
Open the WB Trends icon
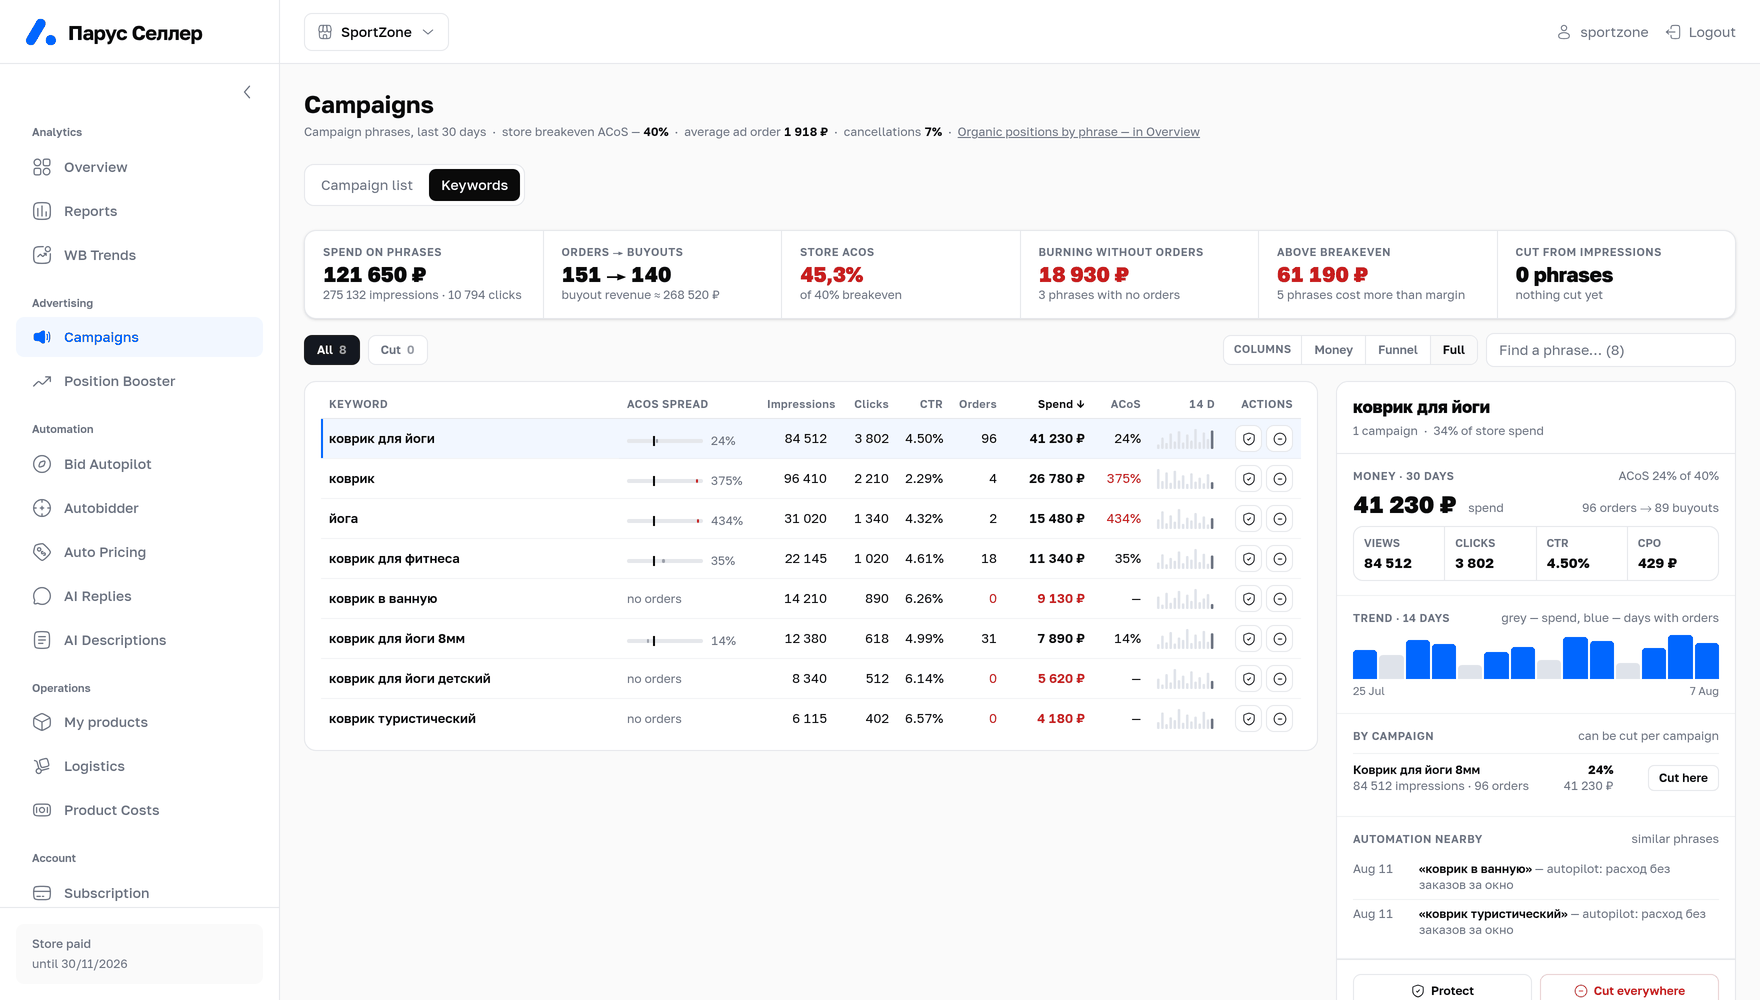tap(42, 255)
